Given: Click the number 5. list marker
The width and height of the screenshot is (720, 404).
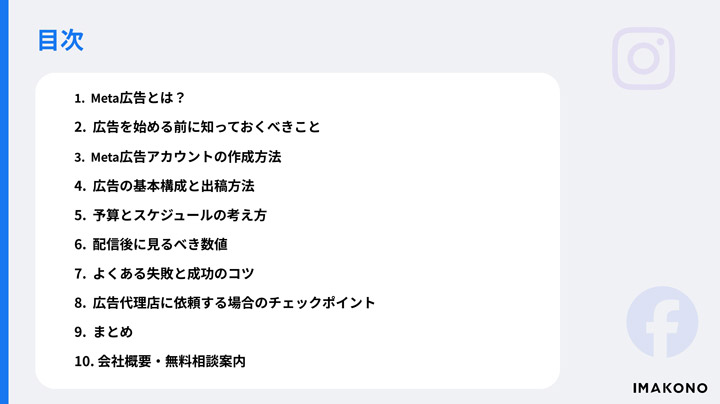Looking at the screenshot, I should [80, 215].
